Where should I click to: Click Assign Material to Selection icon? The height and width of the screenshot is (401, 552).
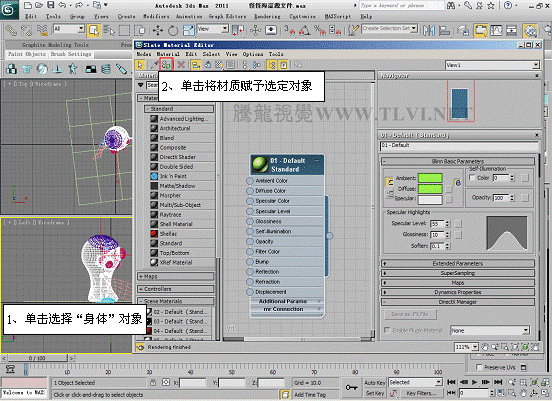(166, 64)
